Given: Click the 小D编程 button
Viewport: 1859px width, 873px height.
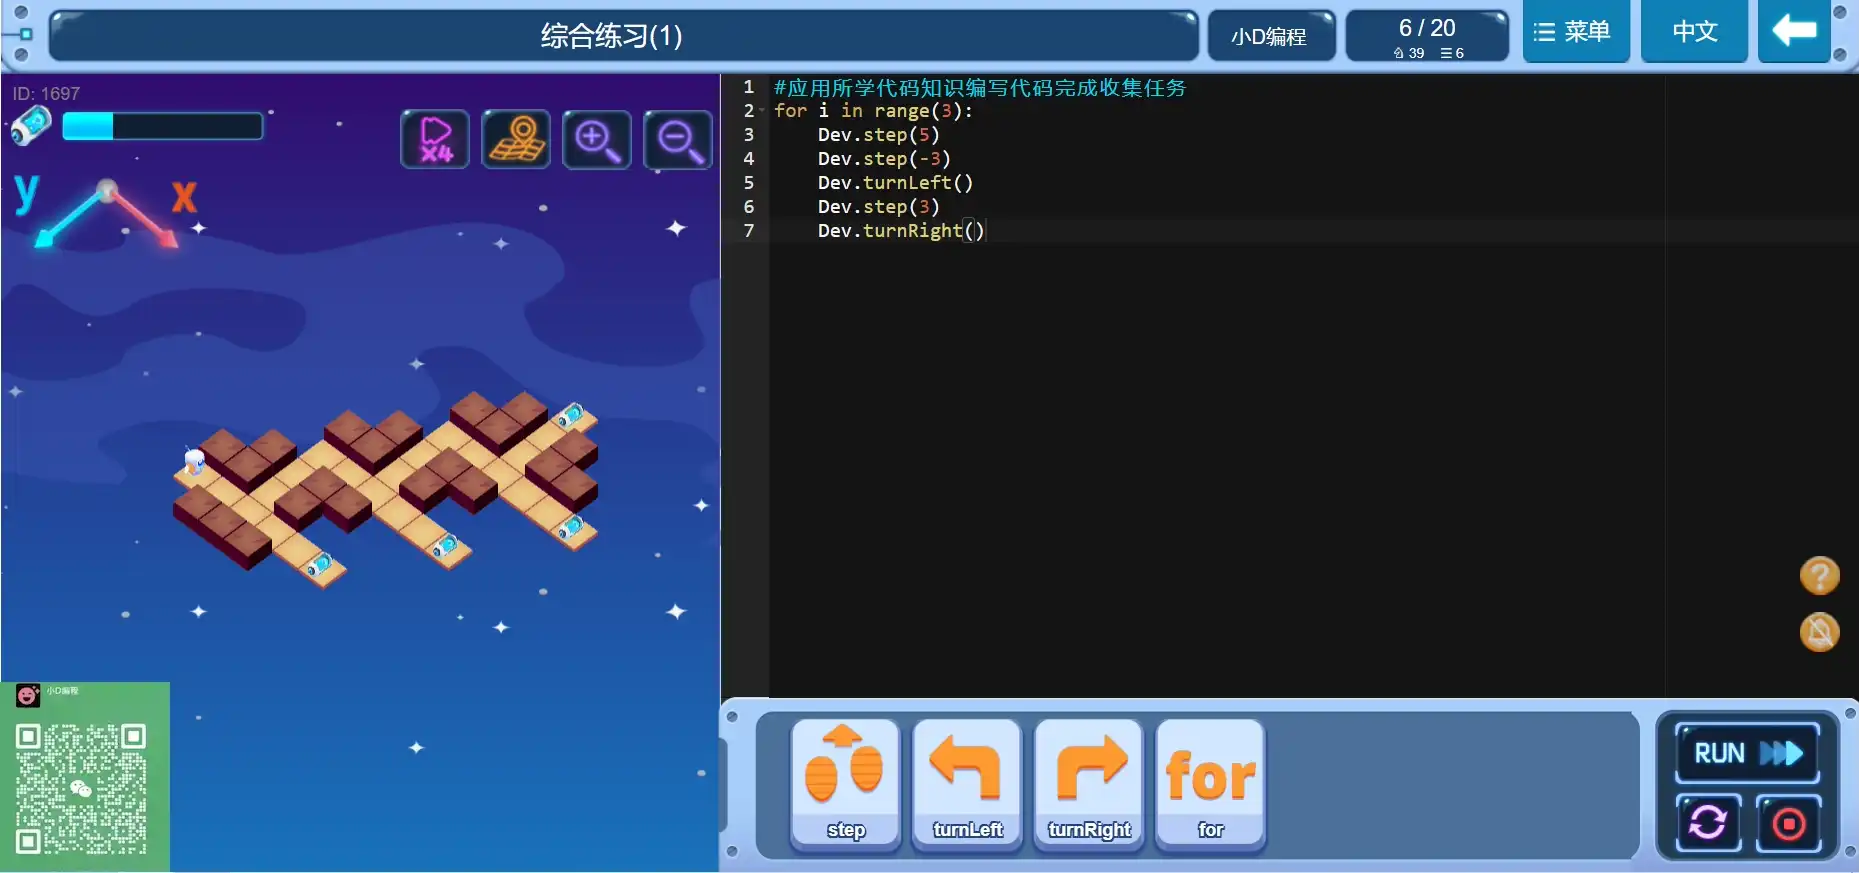Looking at the screenshot, I should [1270, 36].
